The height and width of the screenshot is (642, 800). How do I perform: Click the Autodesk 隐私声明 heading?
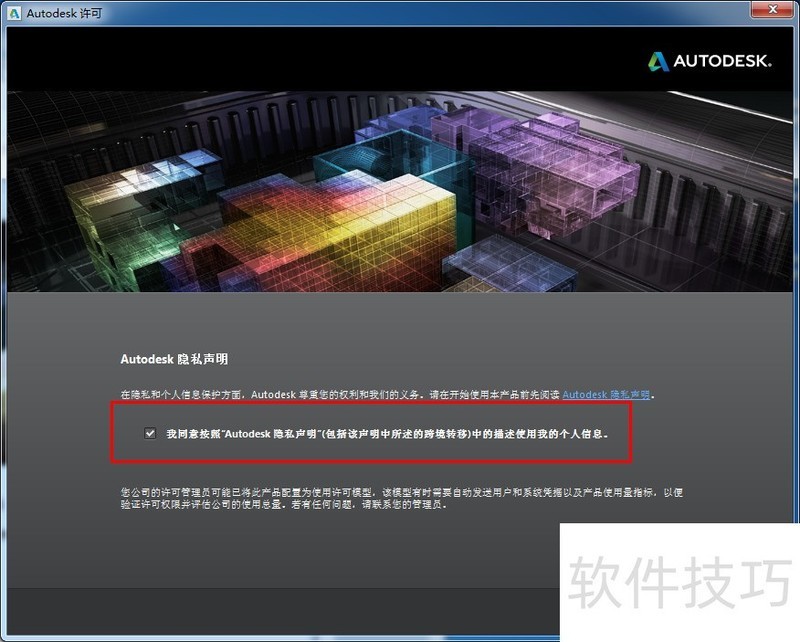(x=174, y=359)
